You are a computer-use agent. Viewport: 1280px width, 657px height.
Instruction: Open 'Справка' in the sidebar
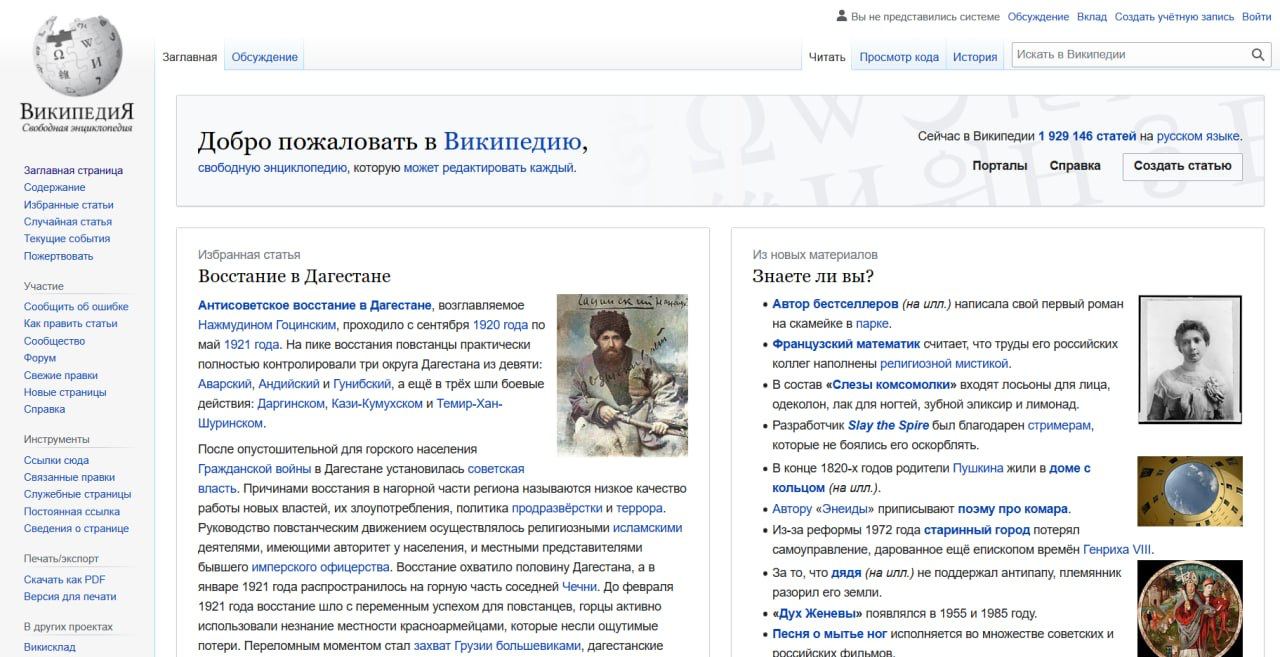click(45, 409)
